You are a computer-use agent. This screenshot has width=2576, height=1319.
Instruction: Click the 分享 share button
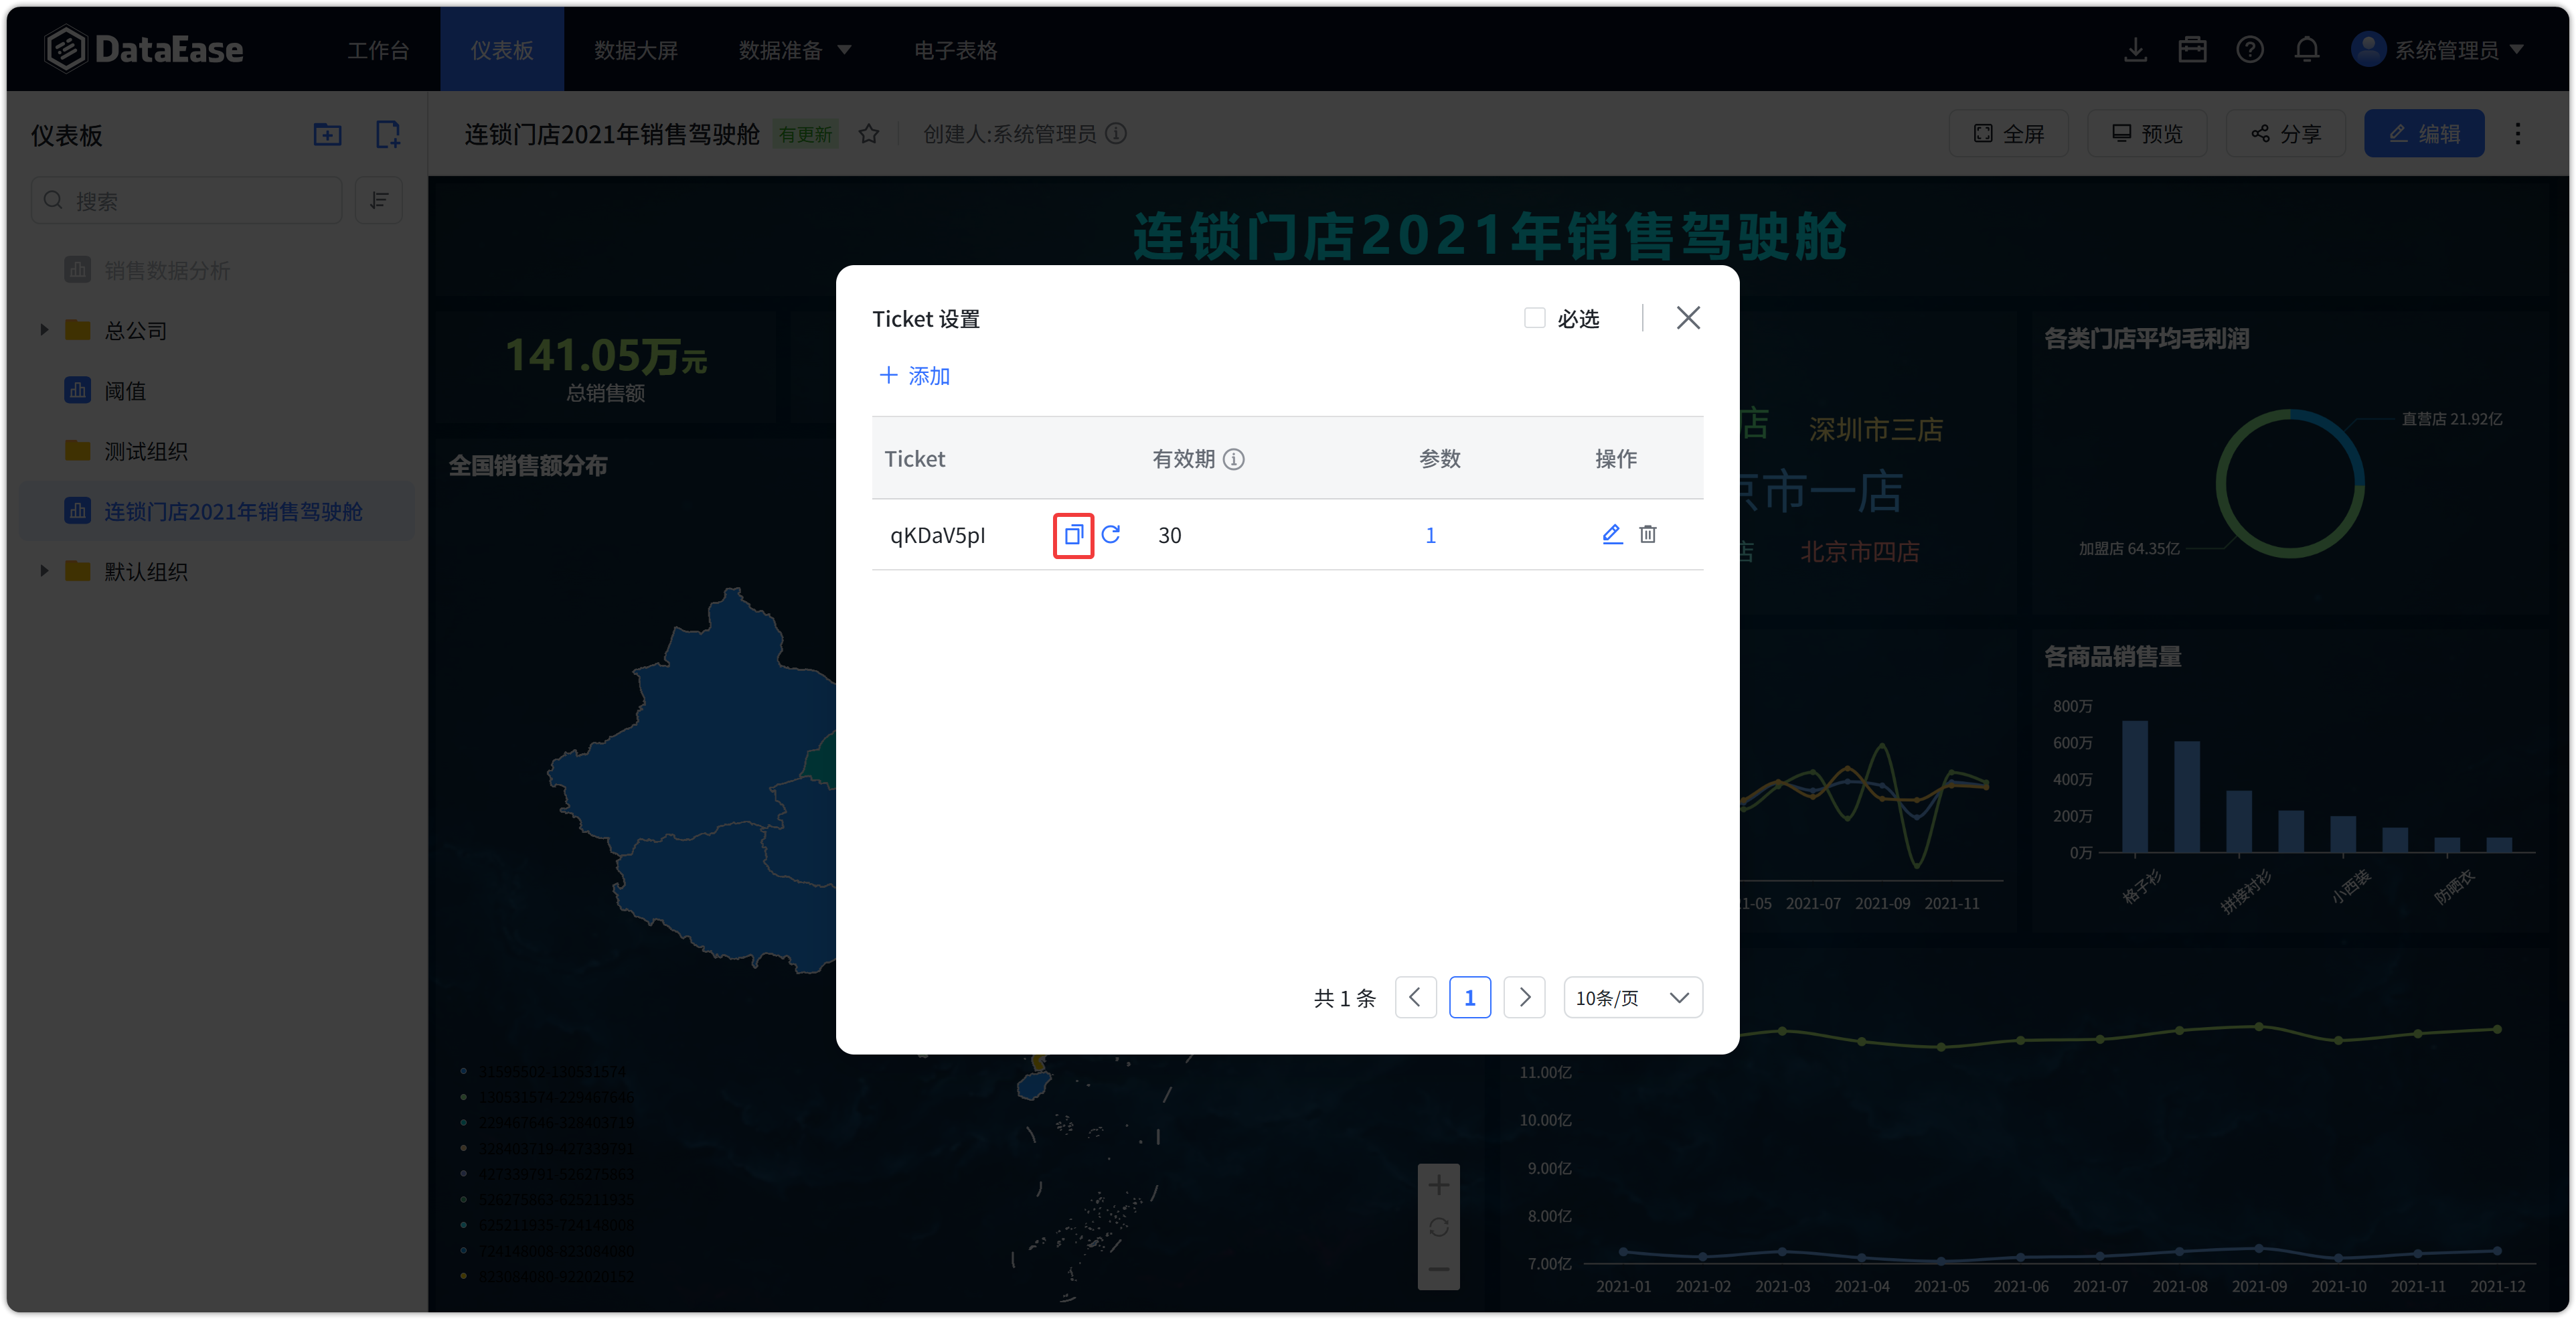point(2286,134)
